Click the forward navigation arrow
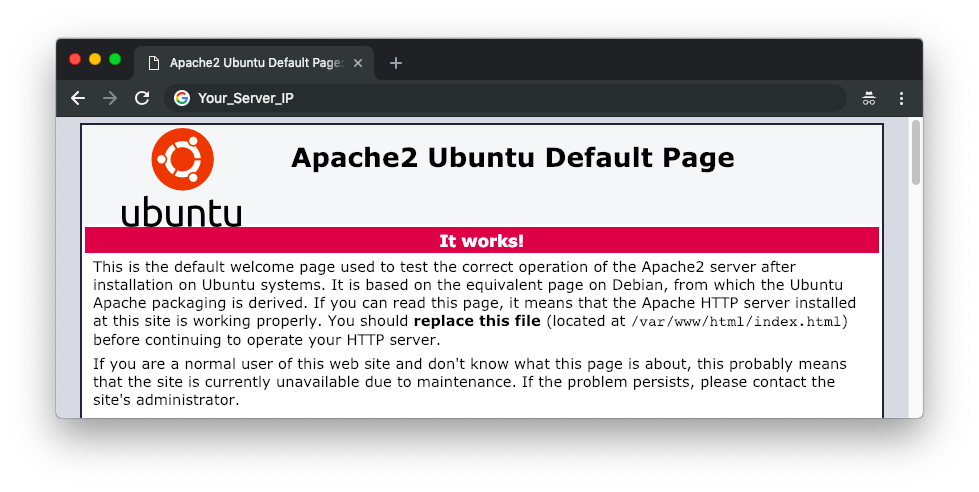979x492 pixels. click(x=110, y=98)
